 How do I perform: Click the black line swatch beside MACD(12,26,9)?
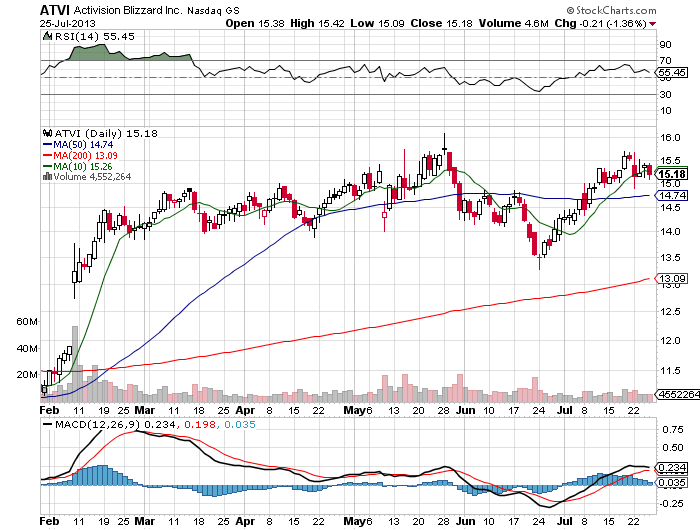[47, 424]
